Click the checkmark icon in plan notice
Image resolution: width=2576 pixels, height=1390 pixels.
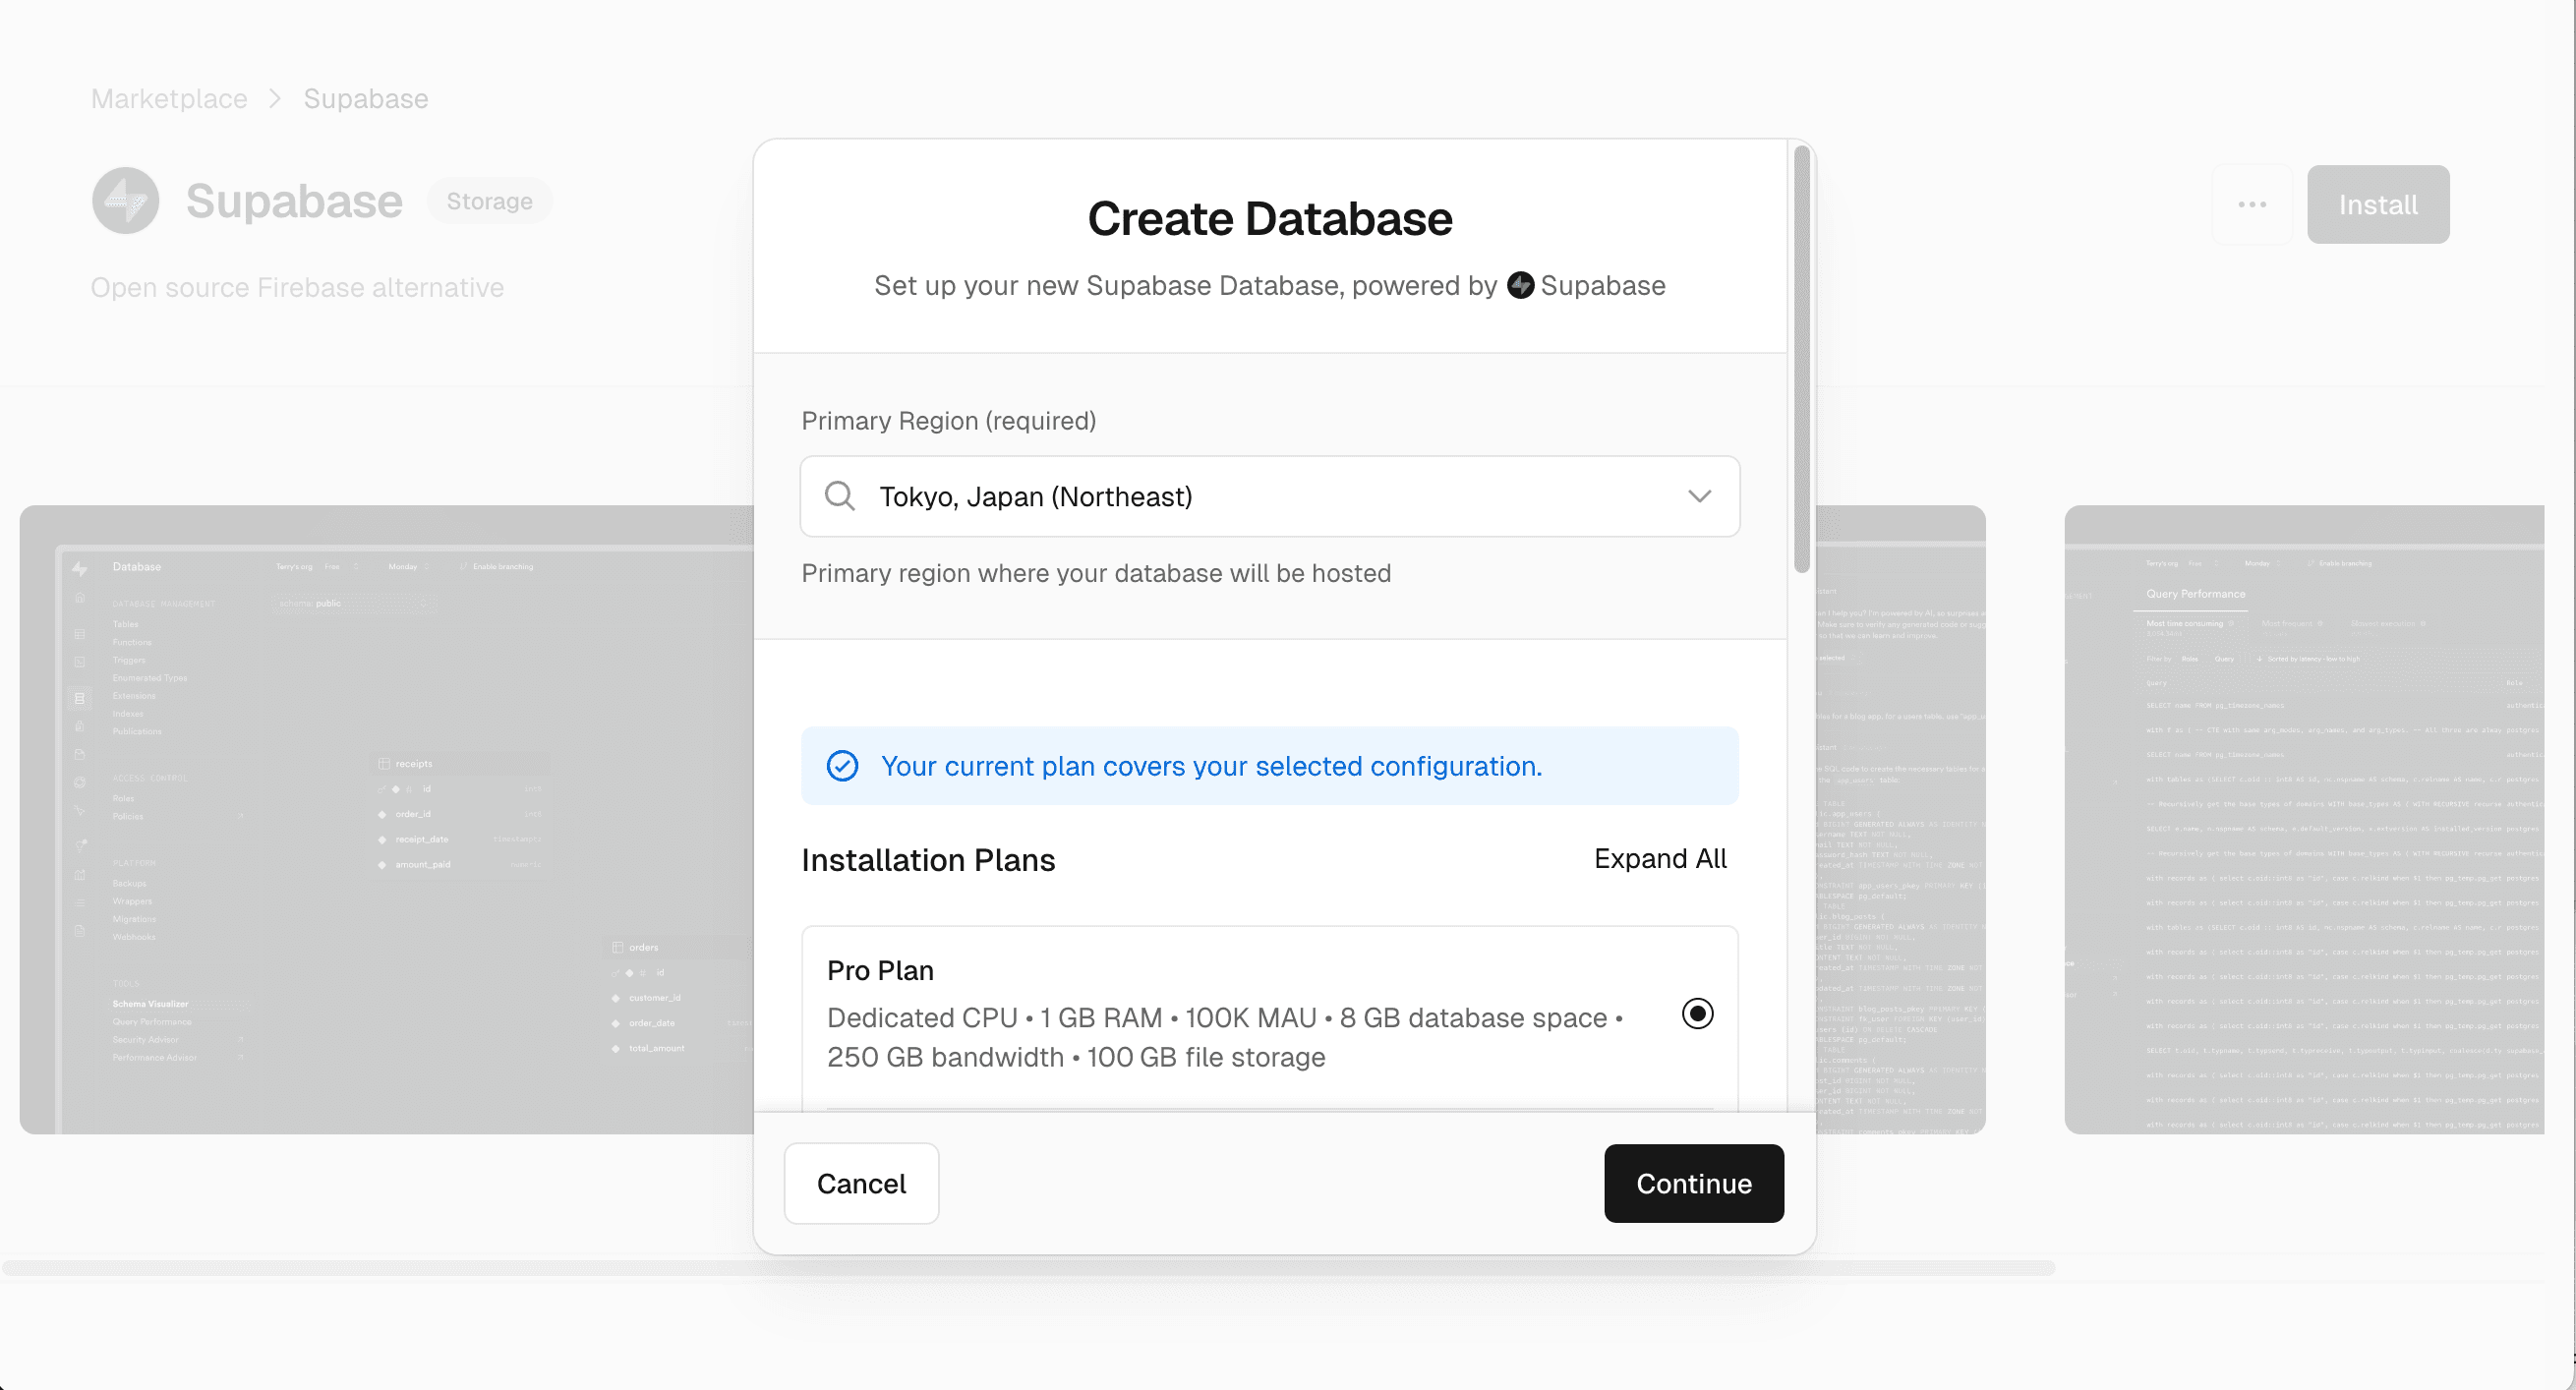pos(842,766)
